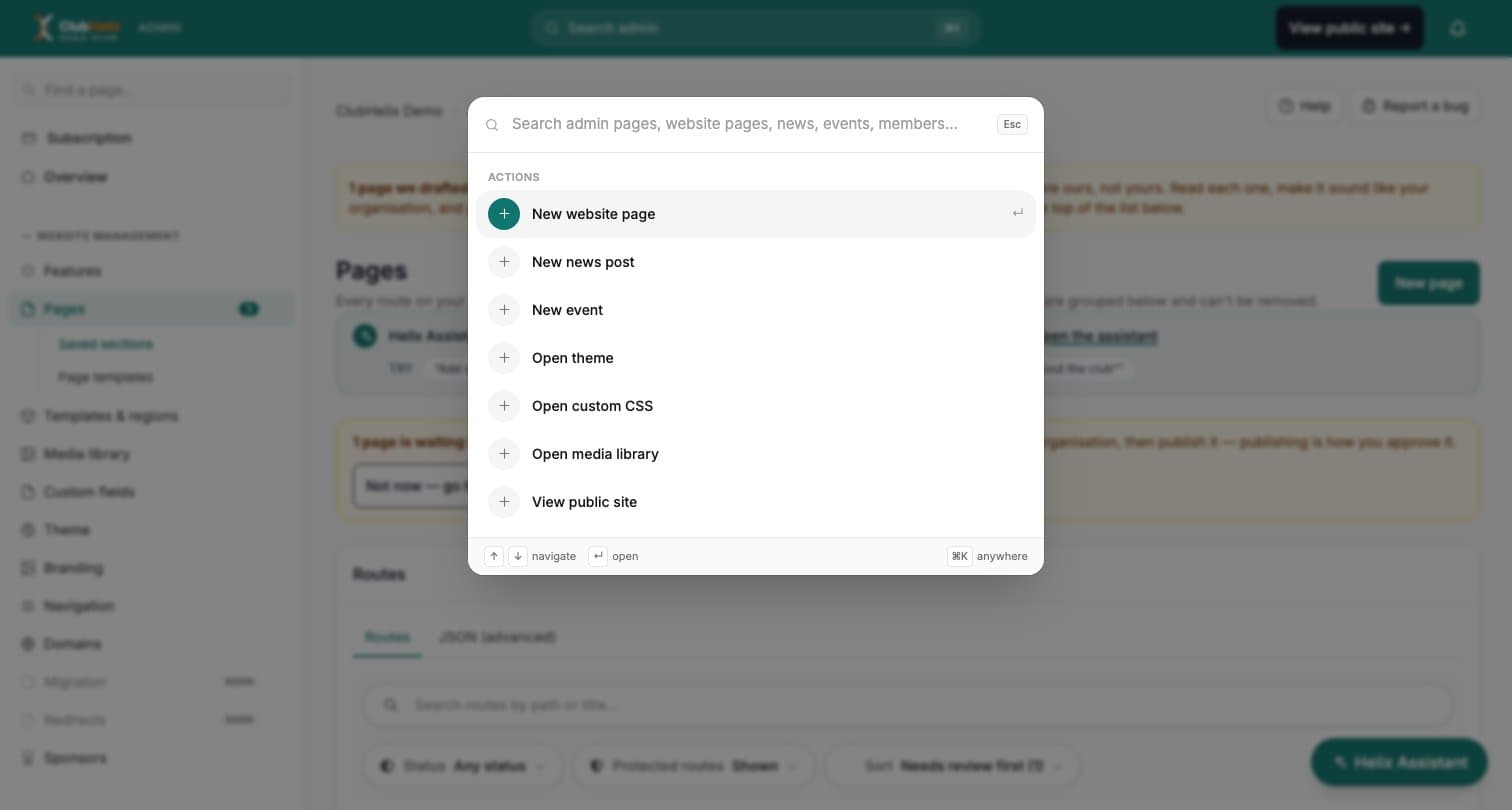Switch to the Routes tab
Viewport: 1512px width, 810px height.
pyautogui.click(x=387, y=637)
